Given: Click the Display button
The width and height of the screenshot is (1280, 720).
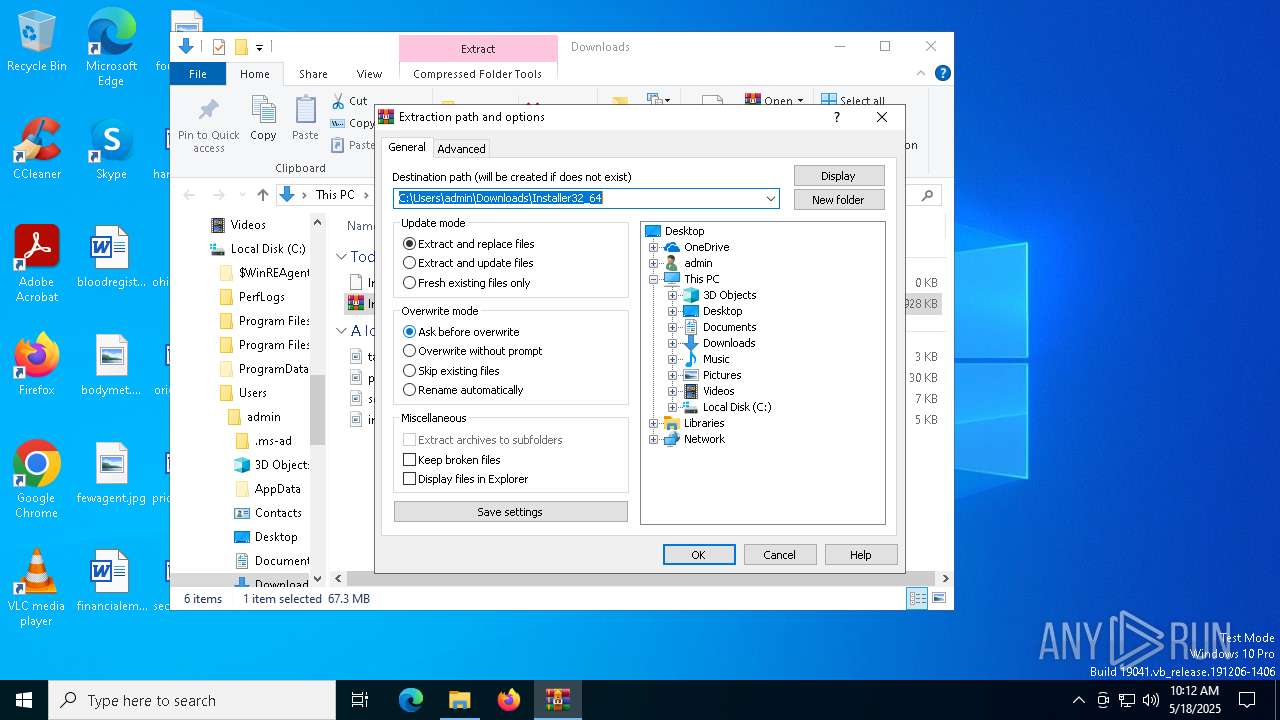Looking at the screenshot, I should pyautogui.click(x=839, y=176).
